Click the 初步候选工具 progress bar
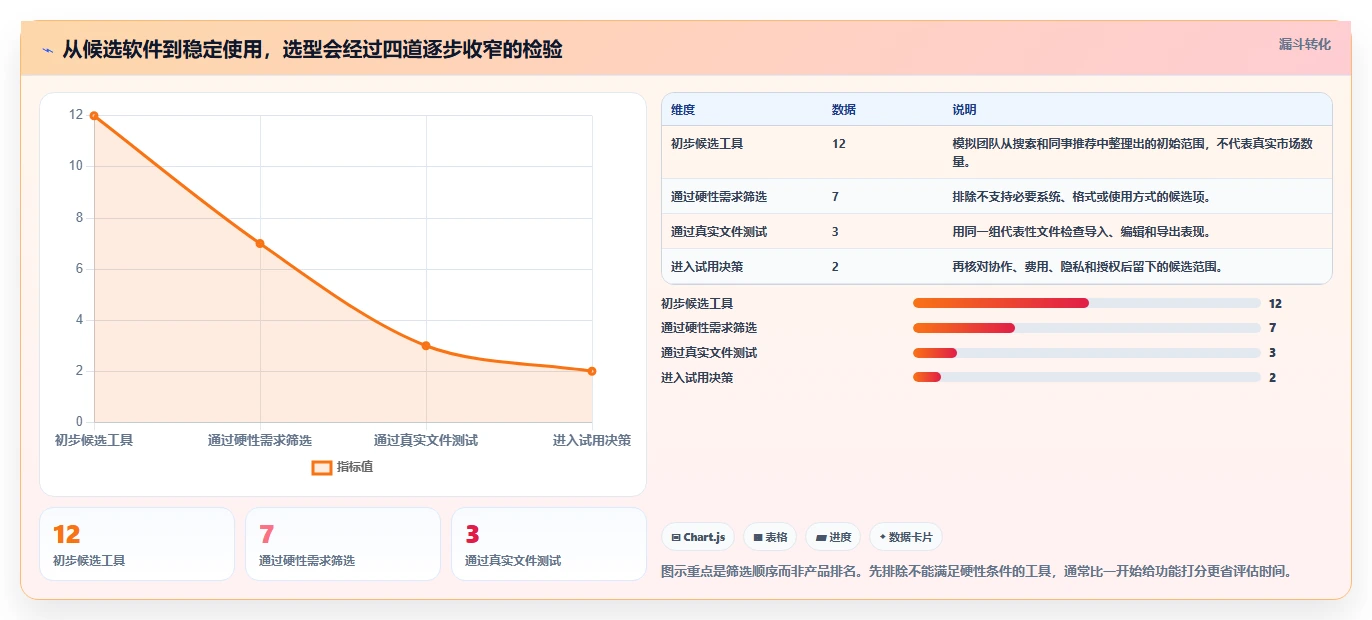1372x620 pixels. click(x=1087, y=303)
